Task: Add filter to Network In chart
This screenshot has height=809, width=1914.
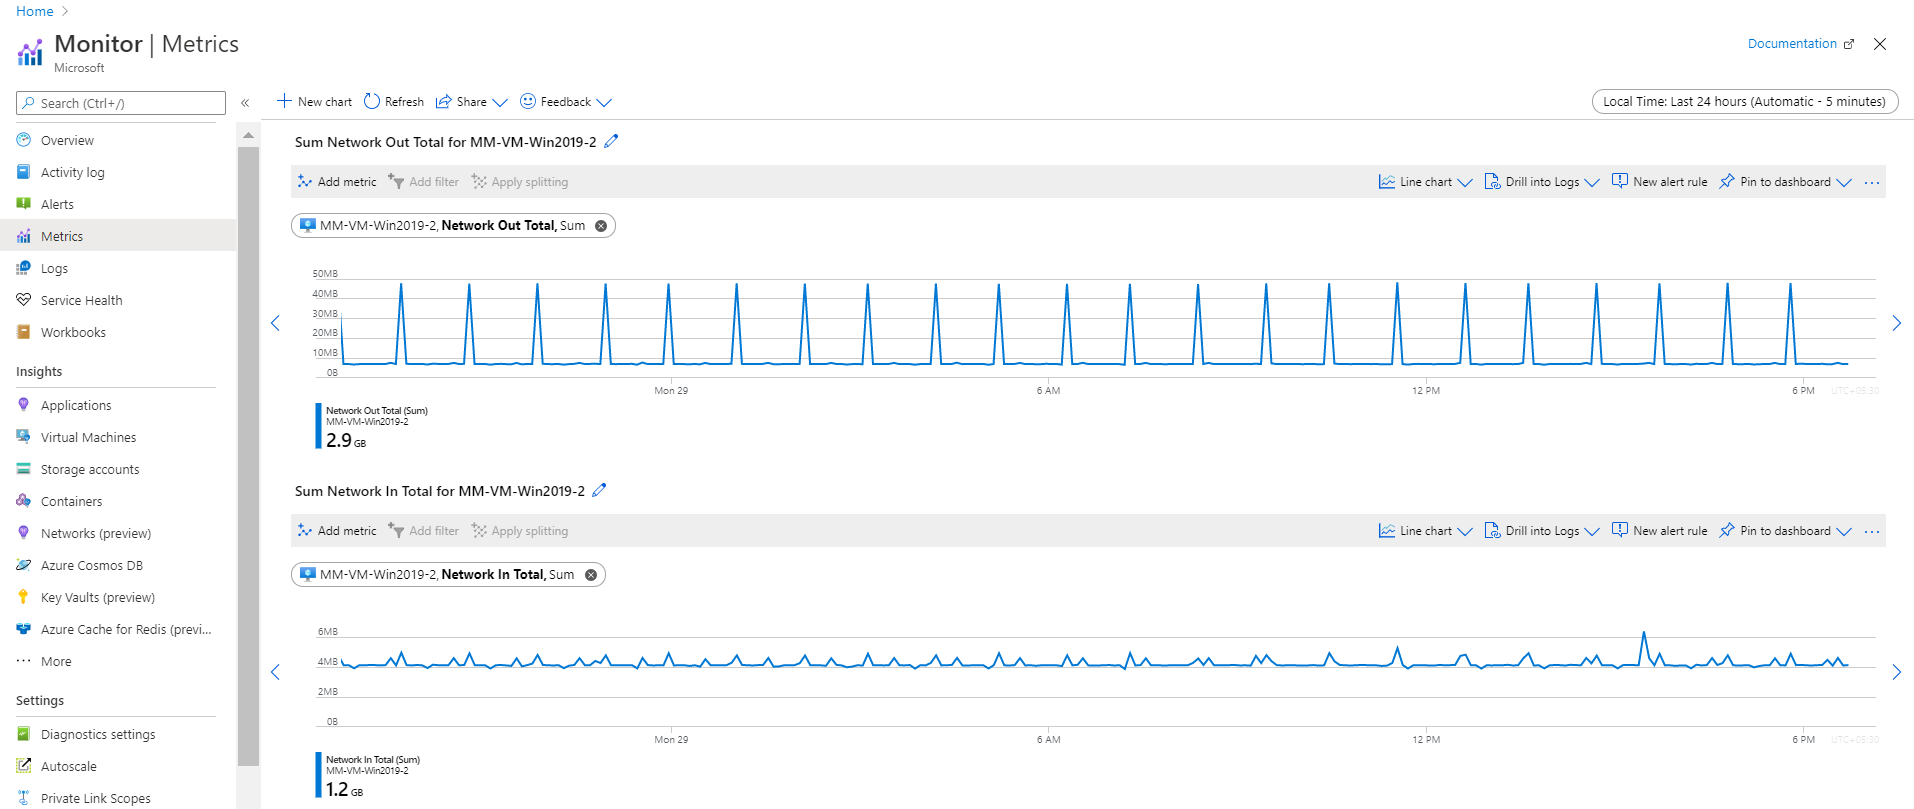Action: [x=423, y=531]
